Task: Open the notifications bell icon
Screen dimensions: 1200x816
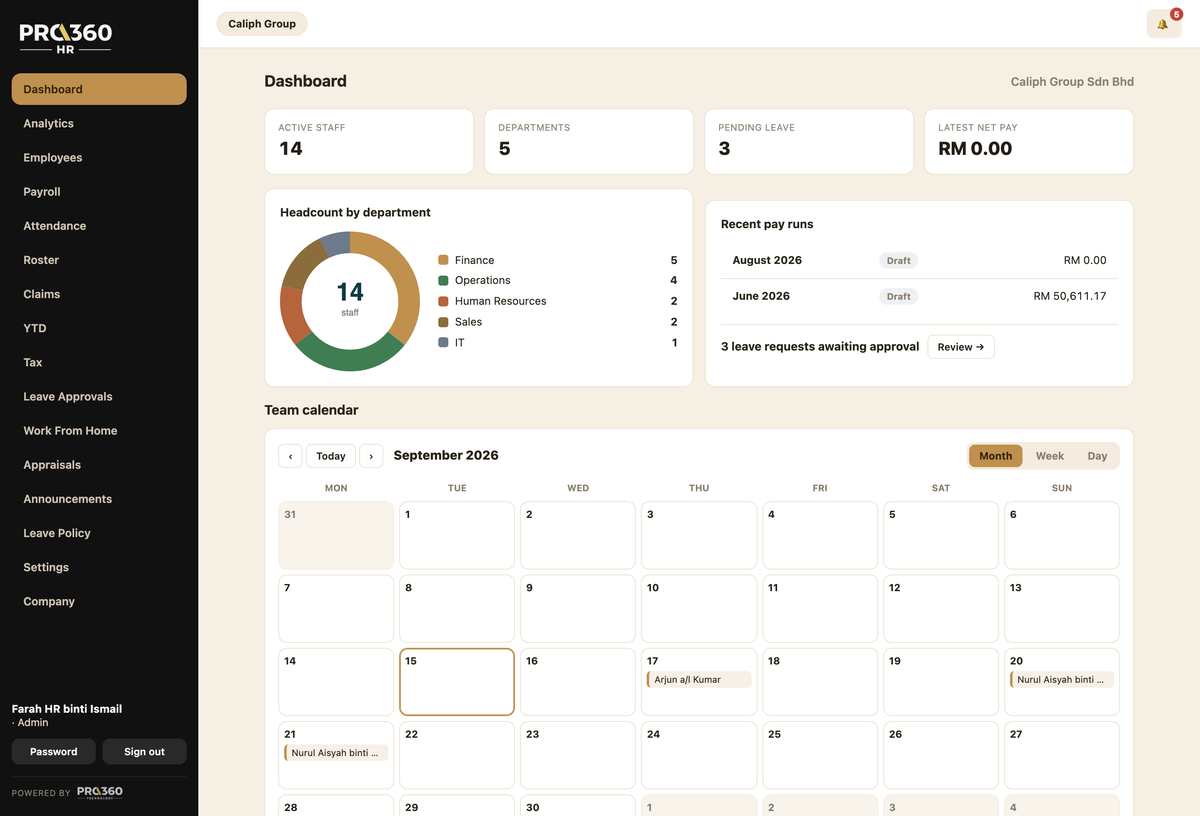Action: coord(1163,24)
